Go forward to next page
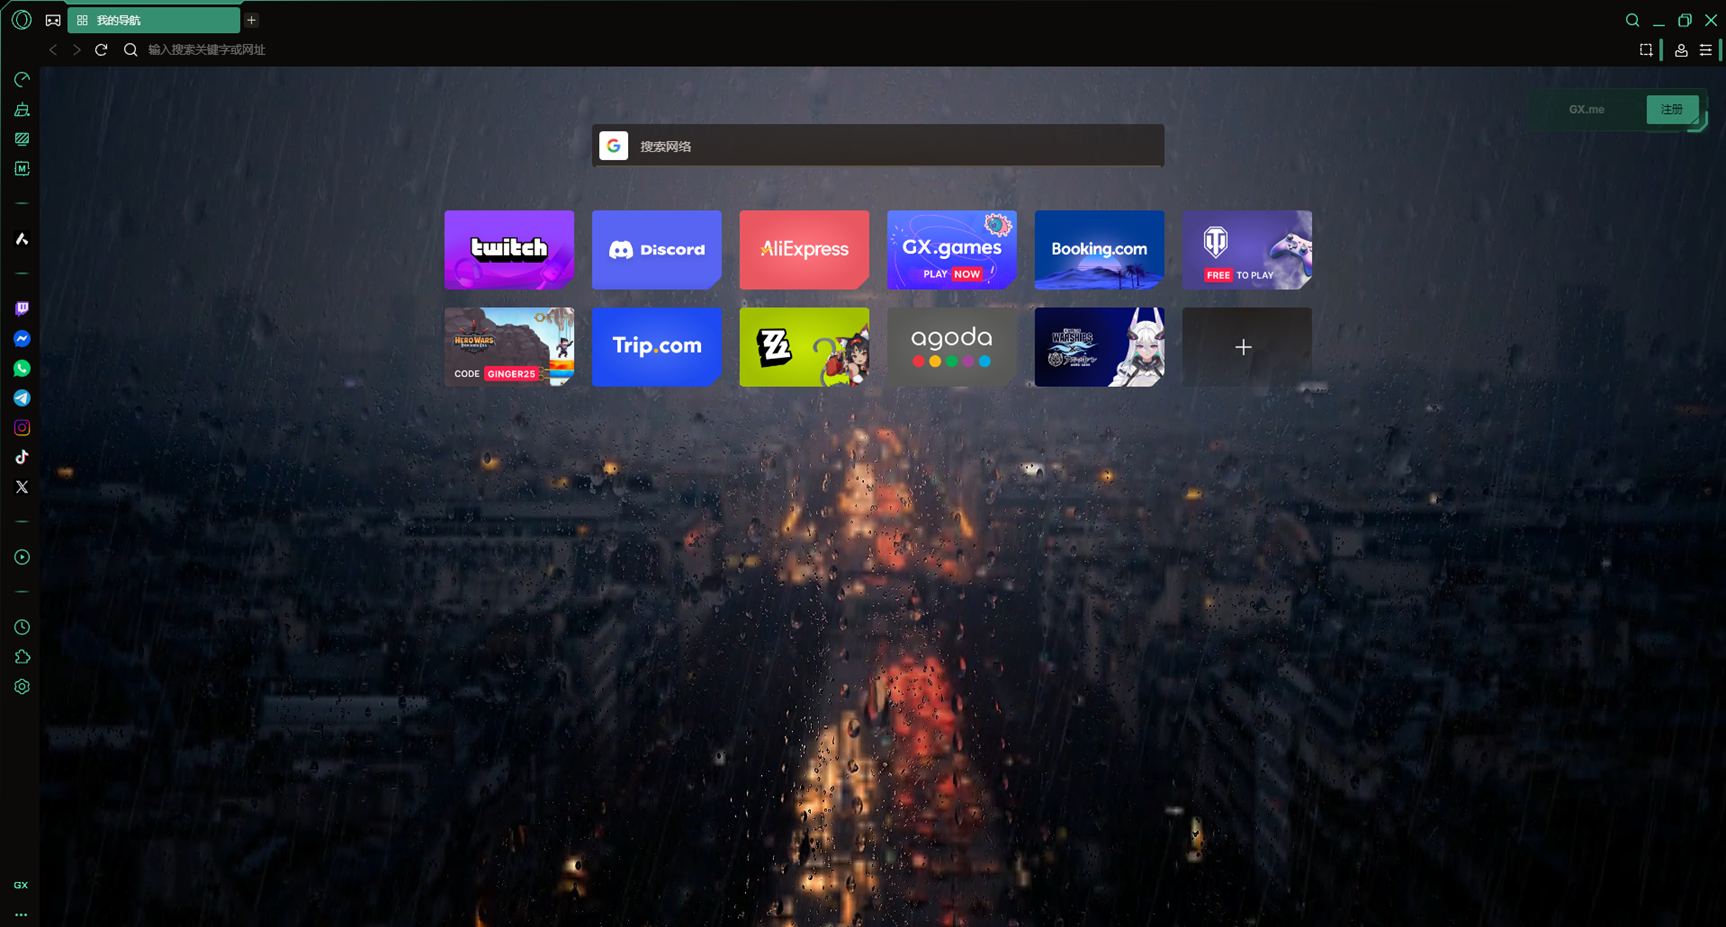1726x927 pixels. point(77,49)
